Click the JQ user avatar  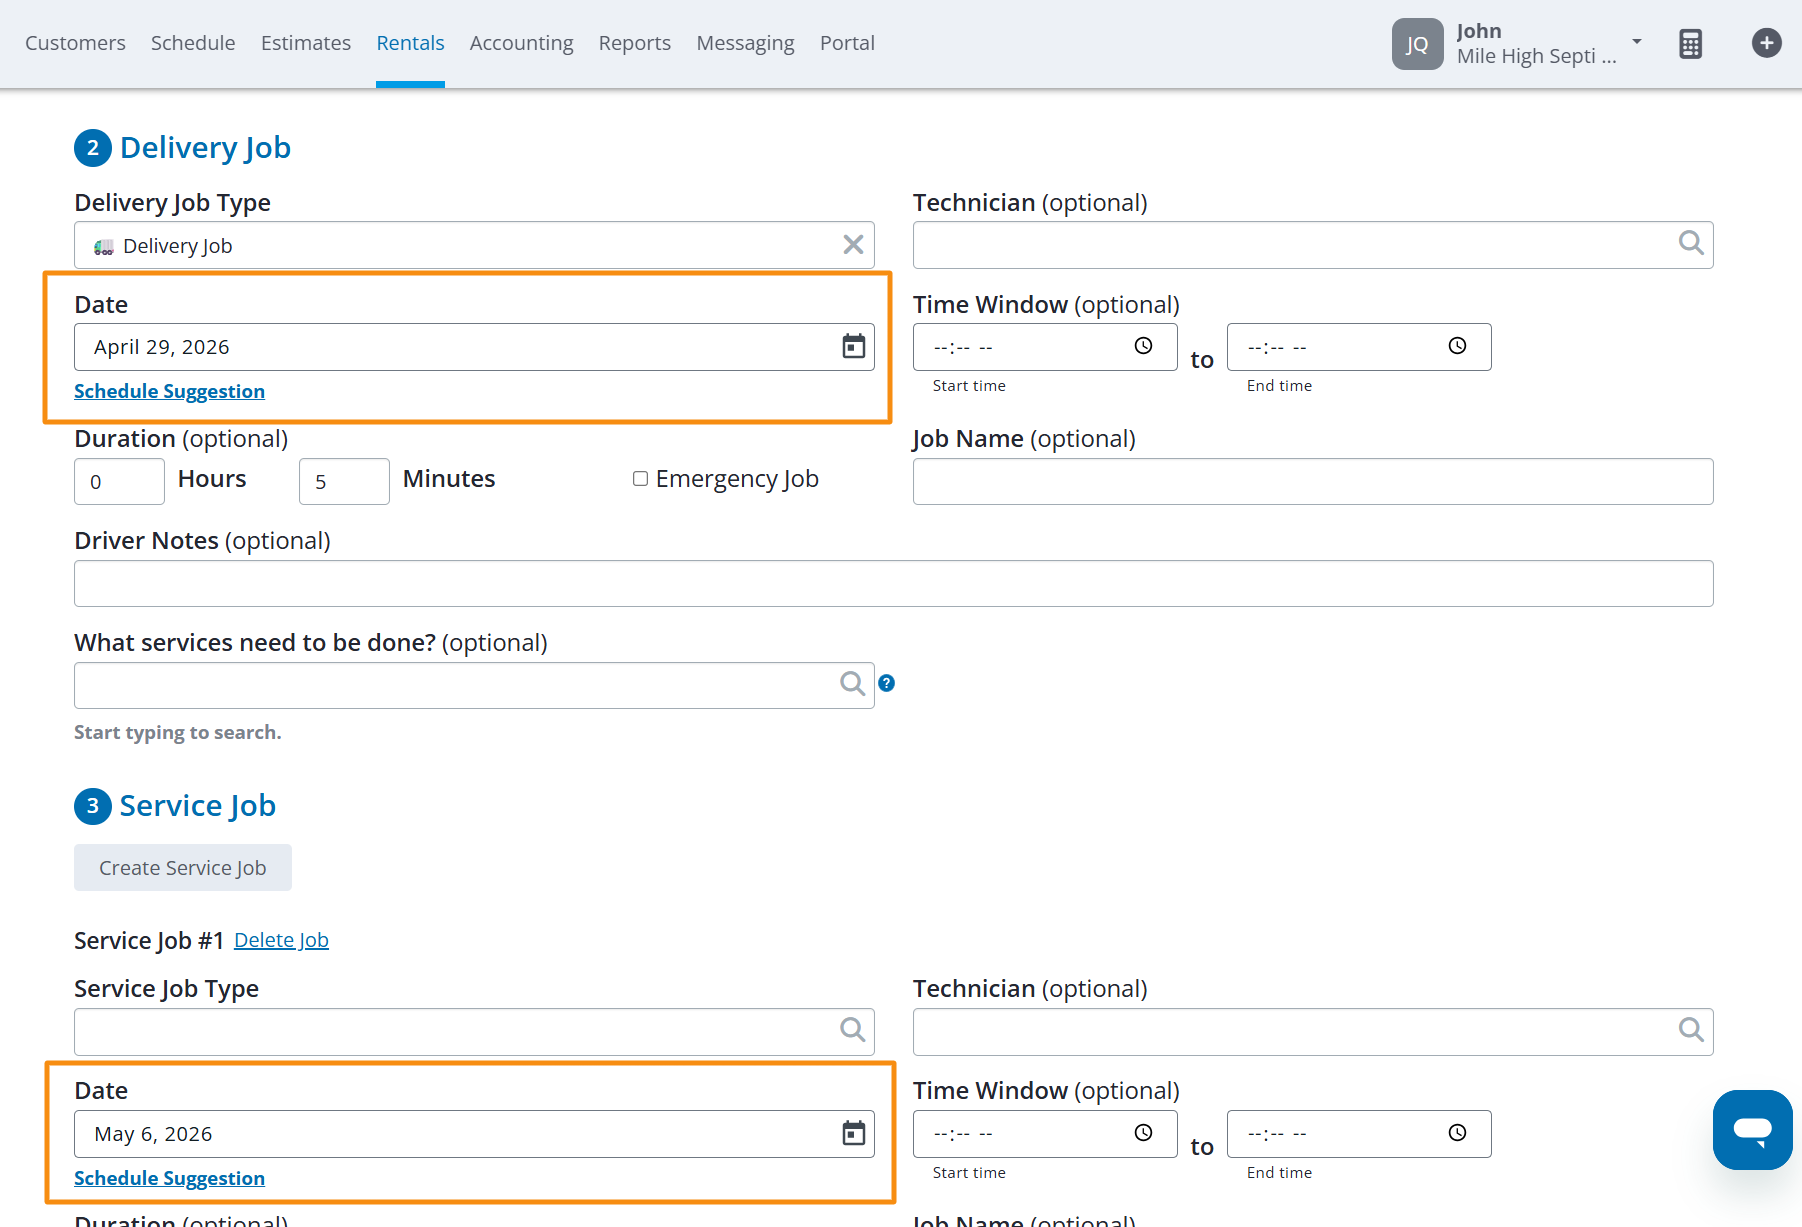click(x=1417, y=44)
